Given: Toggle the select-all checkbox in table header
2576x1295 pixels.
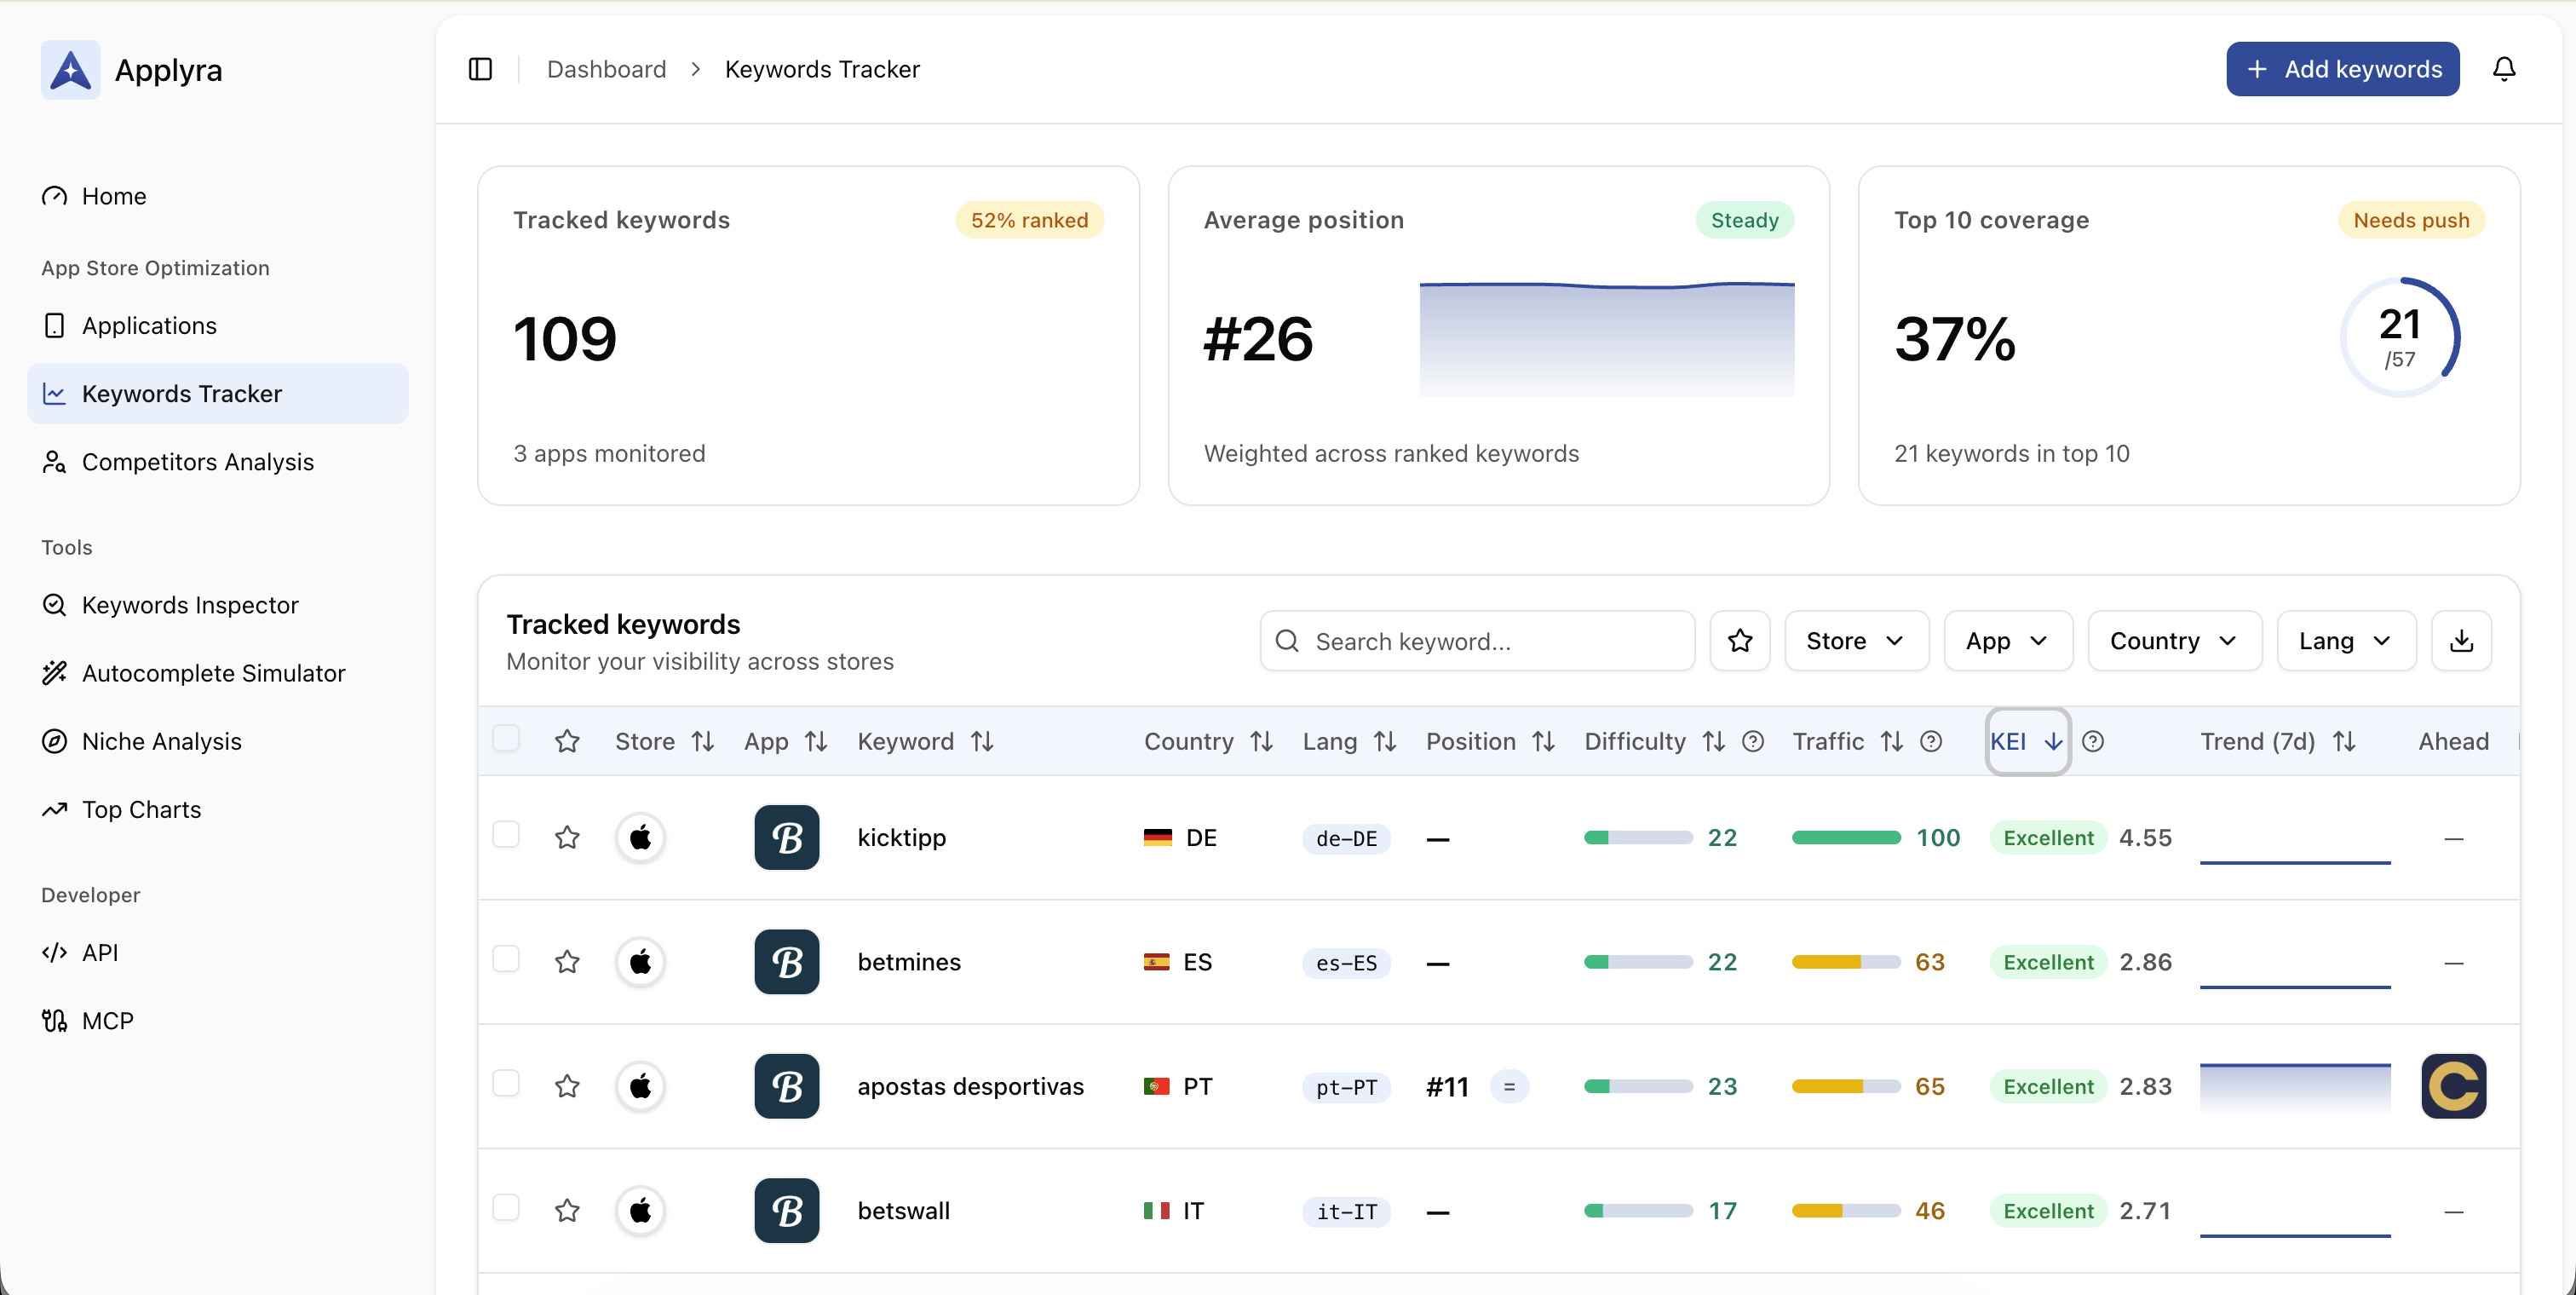Looking at the screenshot, I should pos(506,738).
